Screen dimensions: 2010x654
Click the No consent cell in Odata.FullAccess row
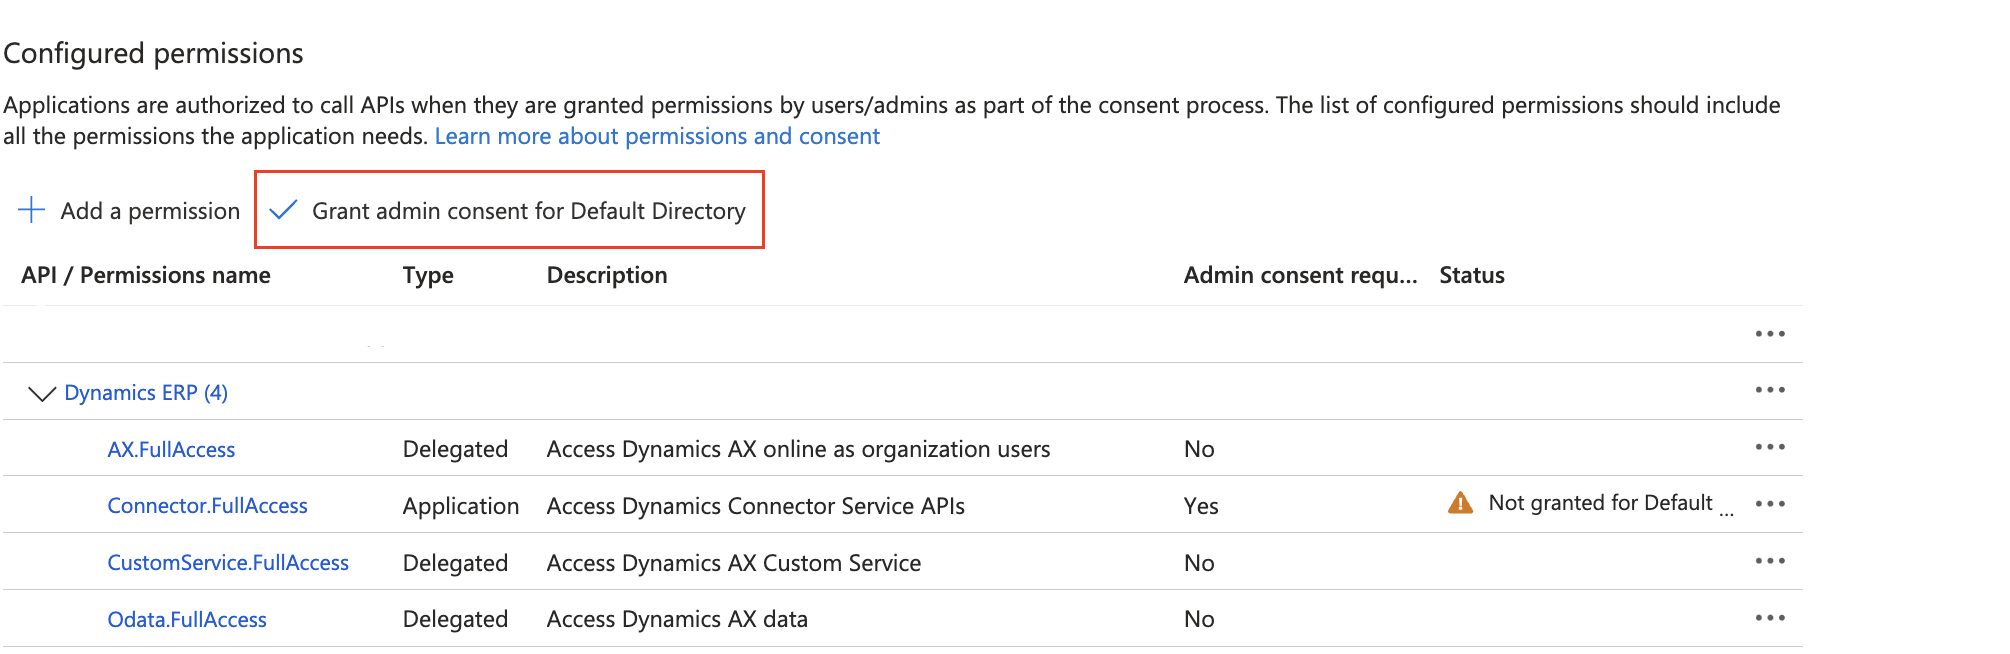(1199, 620)
